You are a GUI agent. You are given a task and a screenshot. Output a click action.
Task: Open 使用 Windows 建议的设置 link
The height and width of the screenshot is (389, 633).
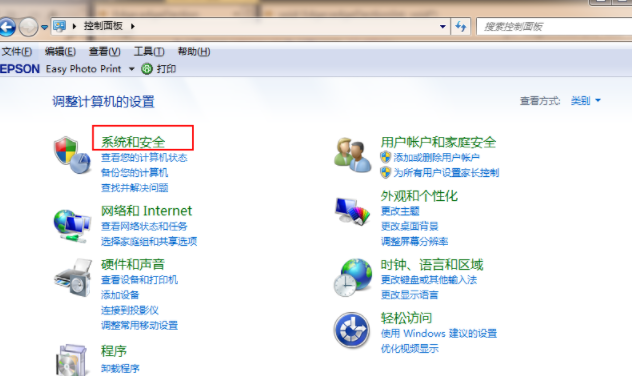(x=439, y=333)
